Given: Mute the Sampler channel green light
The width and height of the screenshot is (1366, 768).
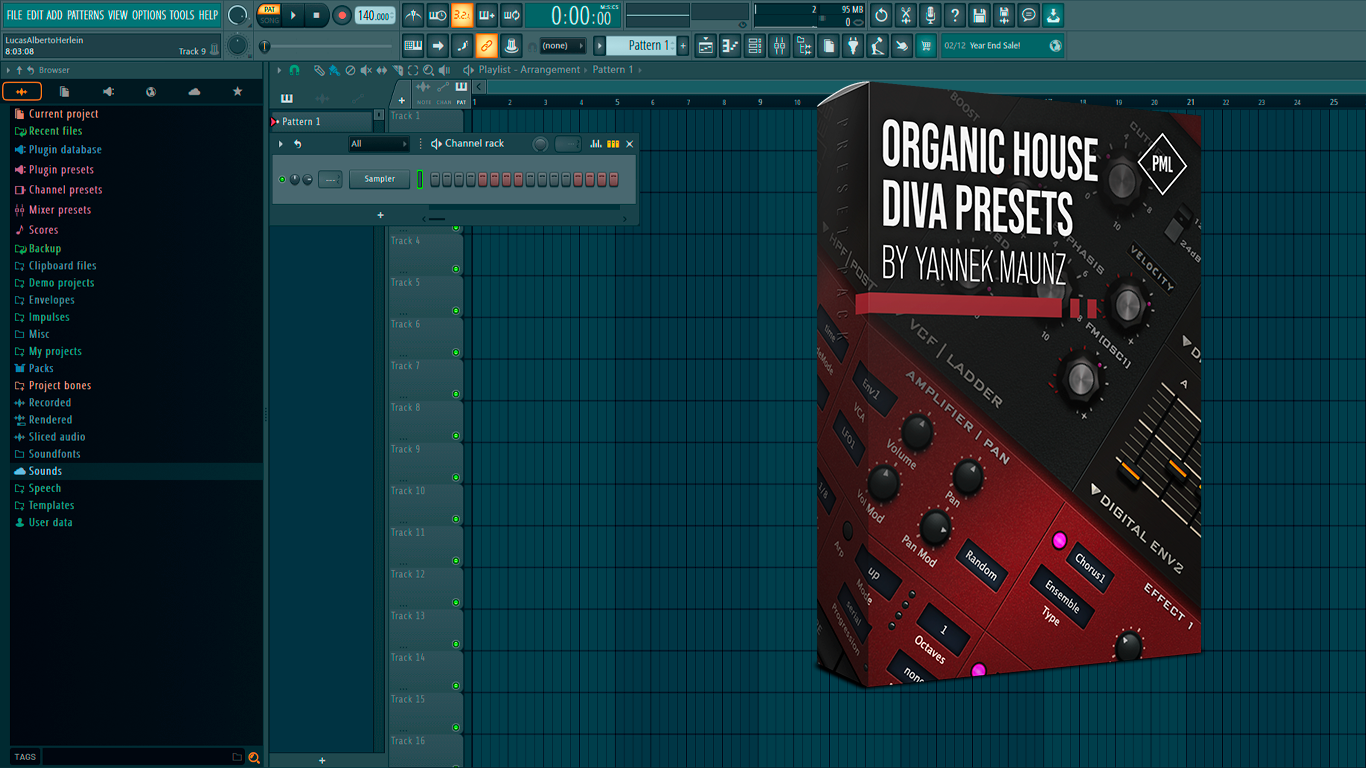Looking at the screenshot, I should (282, 179).
